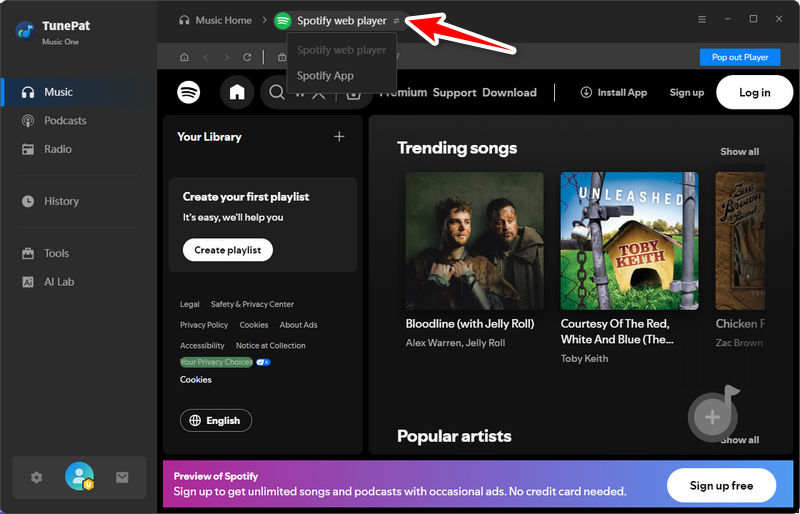Choose Spotify web player from dropdown

341,50
